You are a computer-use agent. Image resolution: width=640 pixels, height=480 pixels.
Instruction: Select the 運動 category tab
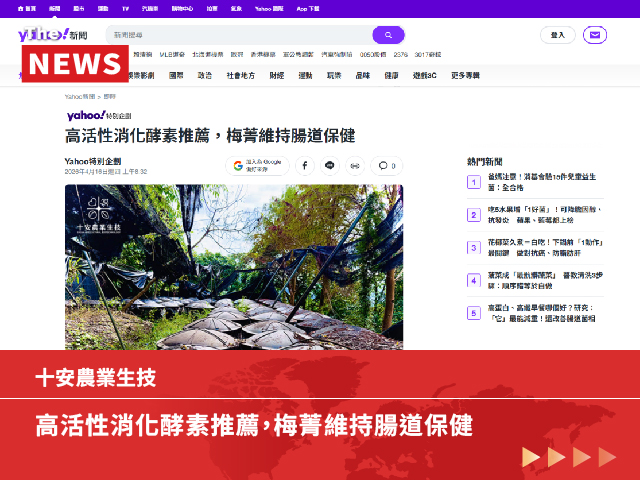[305, 75]
